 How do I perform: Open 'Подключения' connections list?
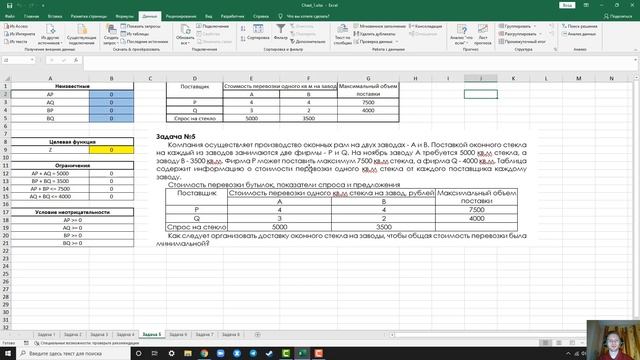pyautogui.click(x=213, y=26)
